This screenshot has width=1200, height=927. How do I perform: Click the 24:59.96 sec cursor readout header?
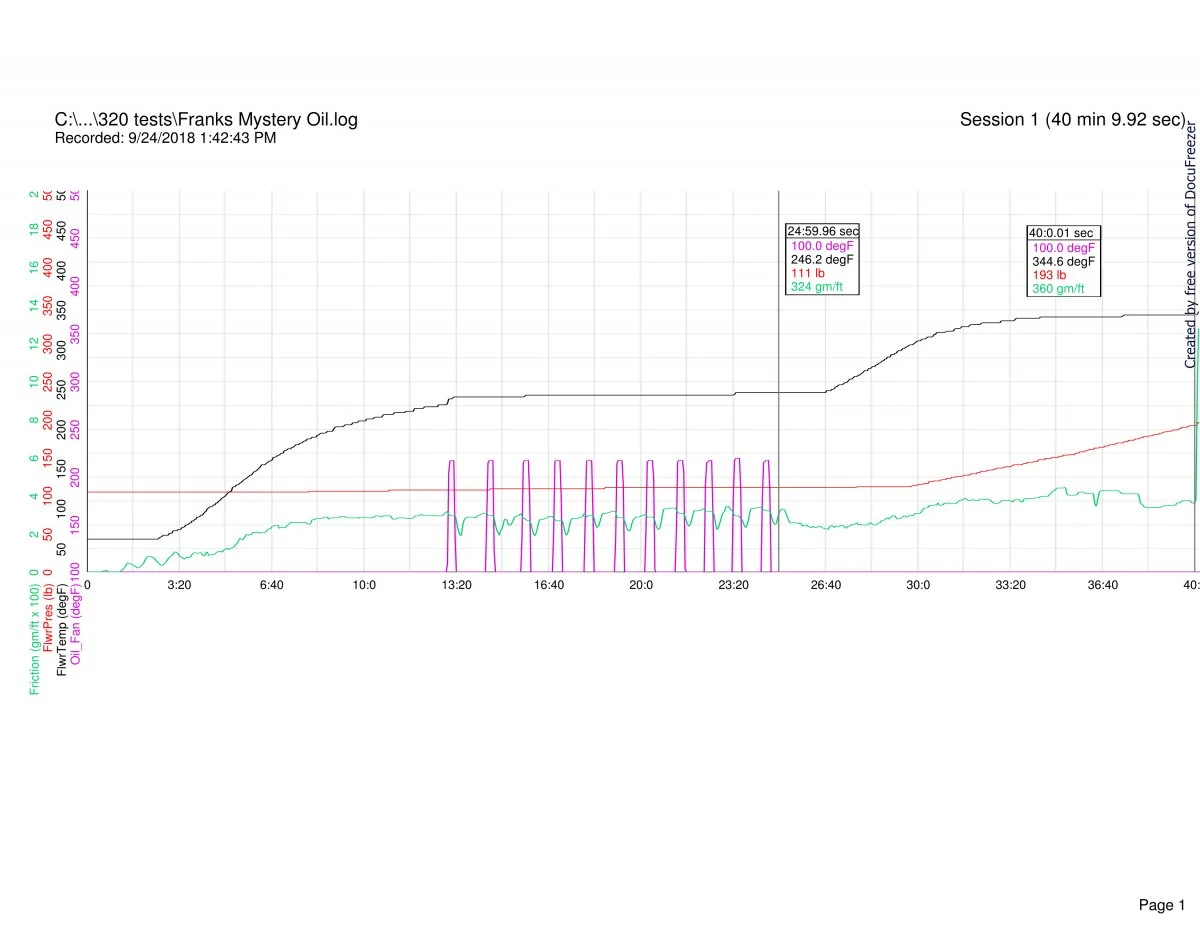click(x=822, y=231)
